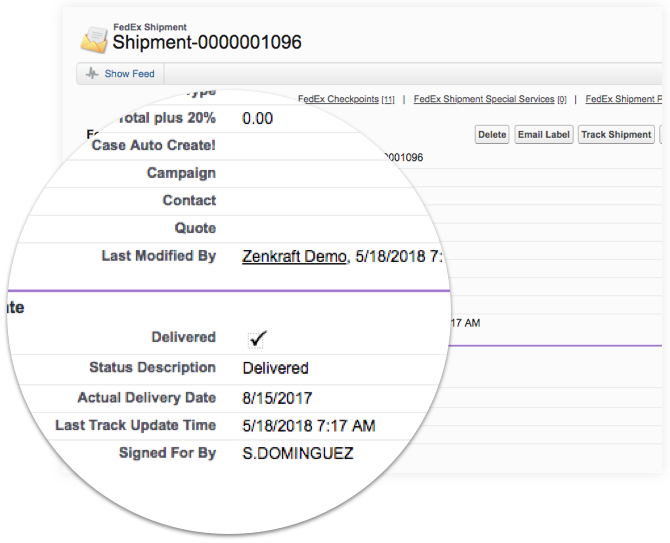Viewport: 670px width, 543px height.
Task: Click the Campaign field label
Action: 181,173
